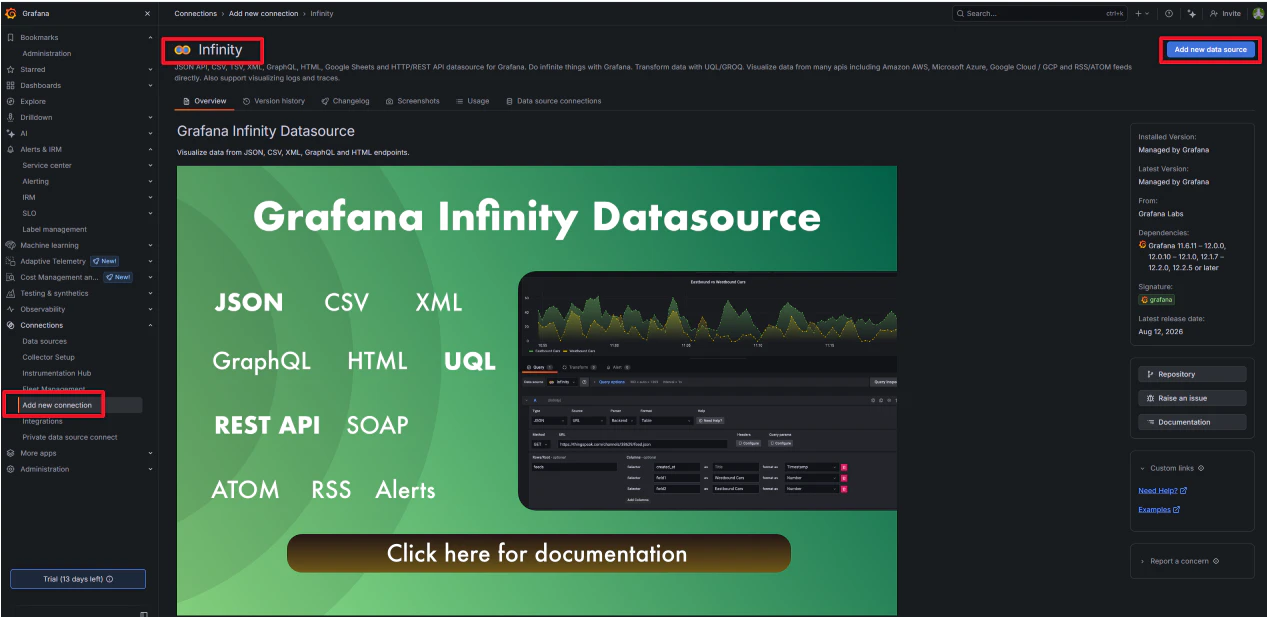The image size is (1267, 617).
Task: Open Connections breadcrumb link
Action: (x=195, y=14)
